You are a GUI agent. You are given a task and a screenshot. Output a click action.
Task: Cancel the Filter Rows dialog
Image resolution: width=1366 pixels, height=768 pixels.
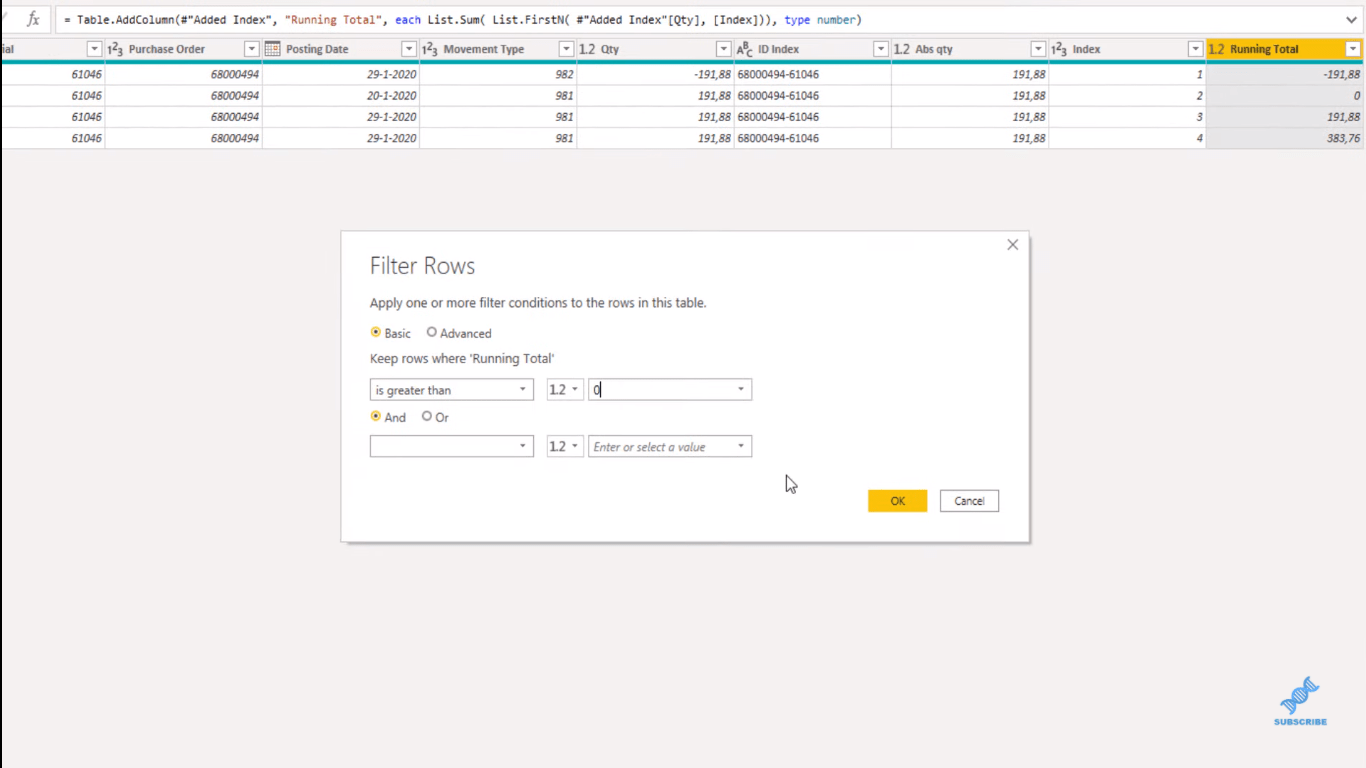[969, 501]
